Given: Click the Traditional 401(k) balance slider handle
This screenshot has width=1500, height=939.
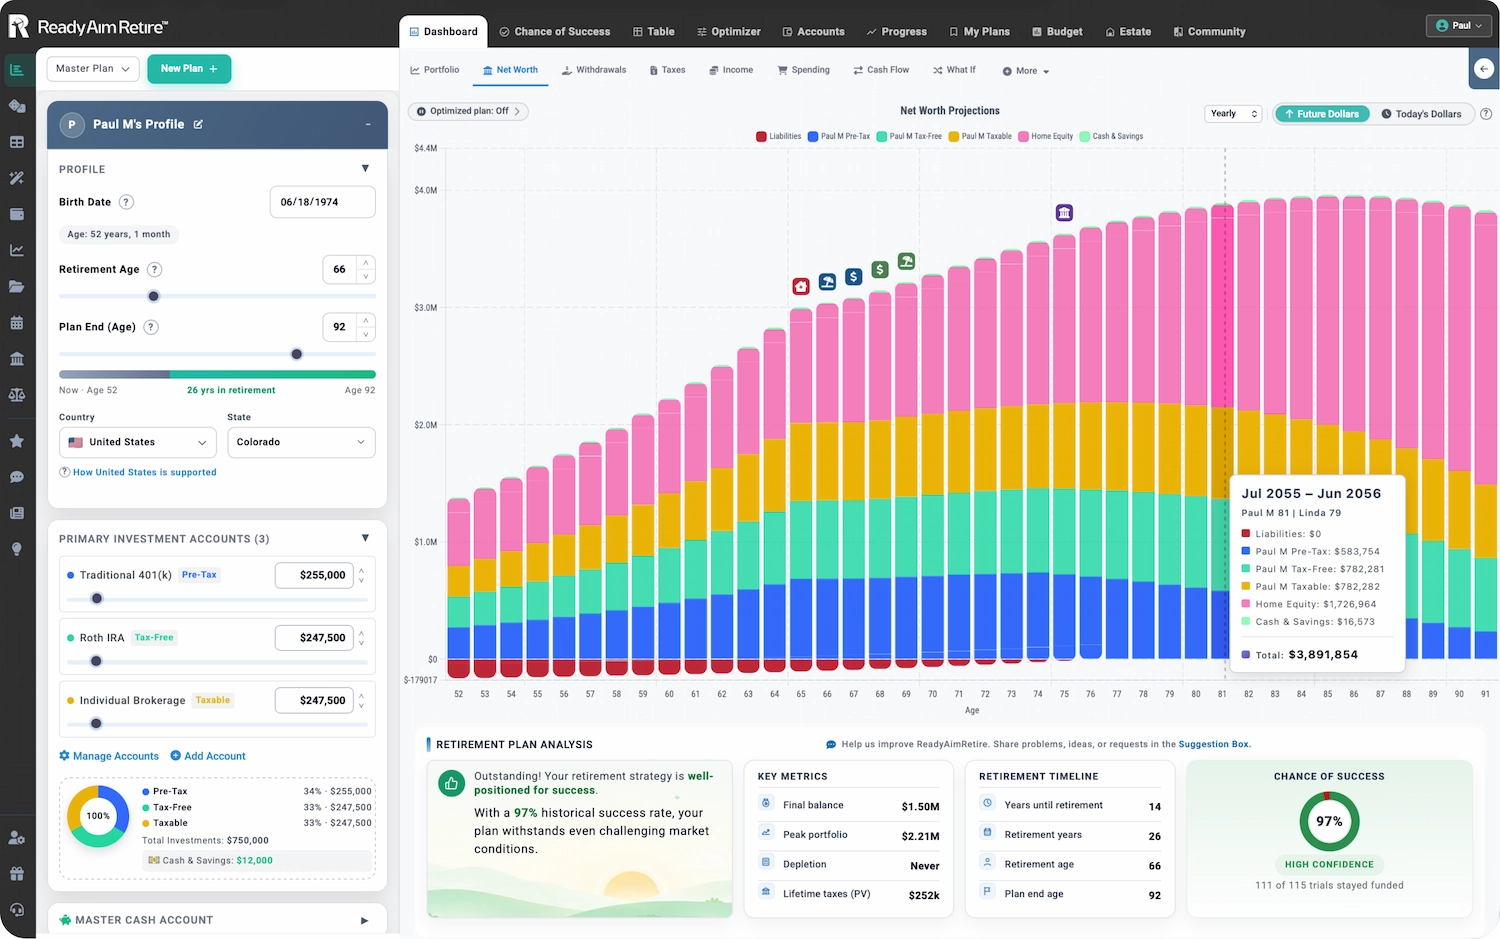Looking at the screenshot, I should coord(97,598).
